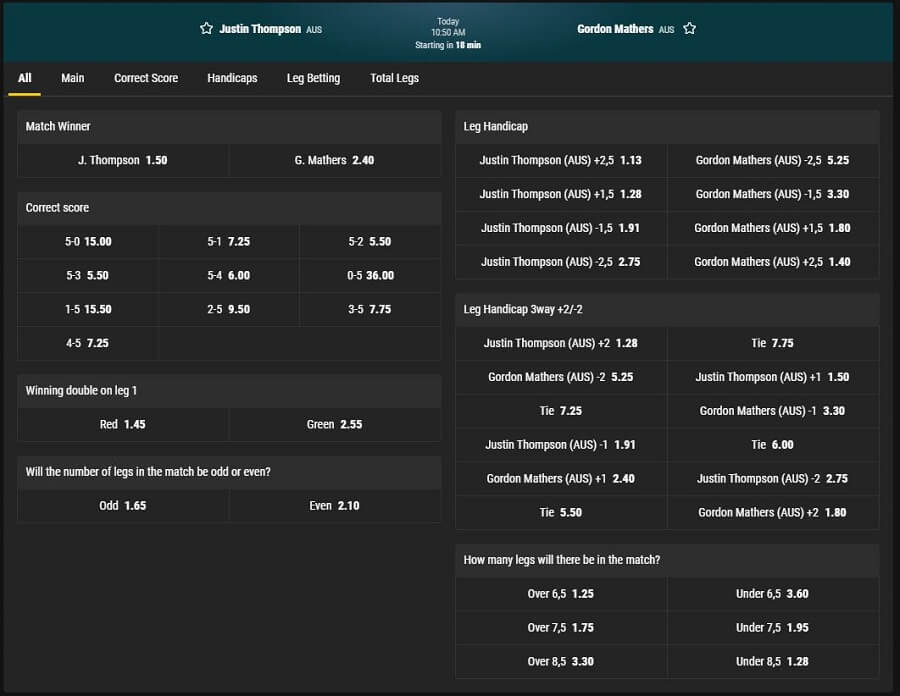
Task: Select correct score 5-0 at 15.00
Action: pos(88,242)
